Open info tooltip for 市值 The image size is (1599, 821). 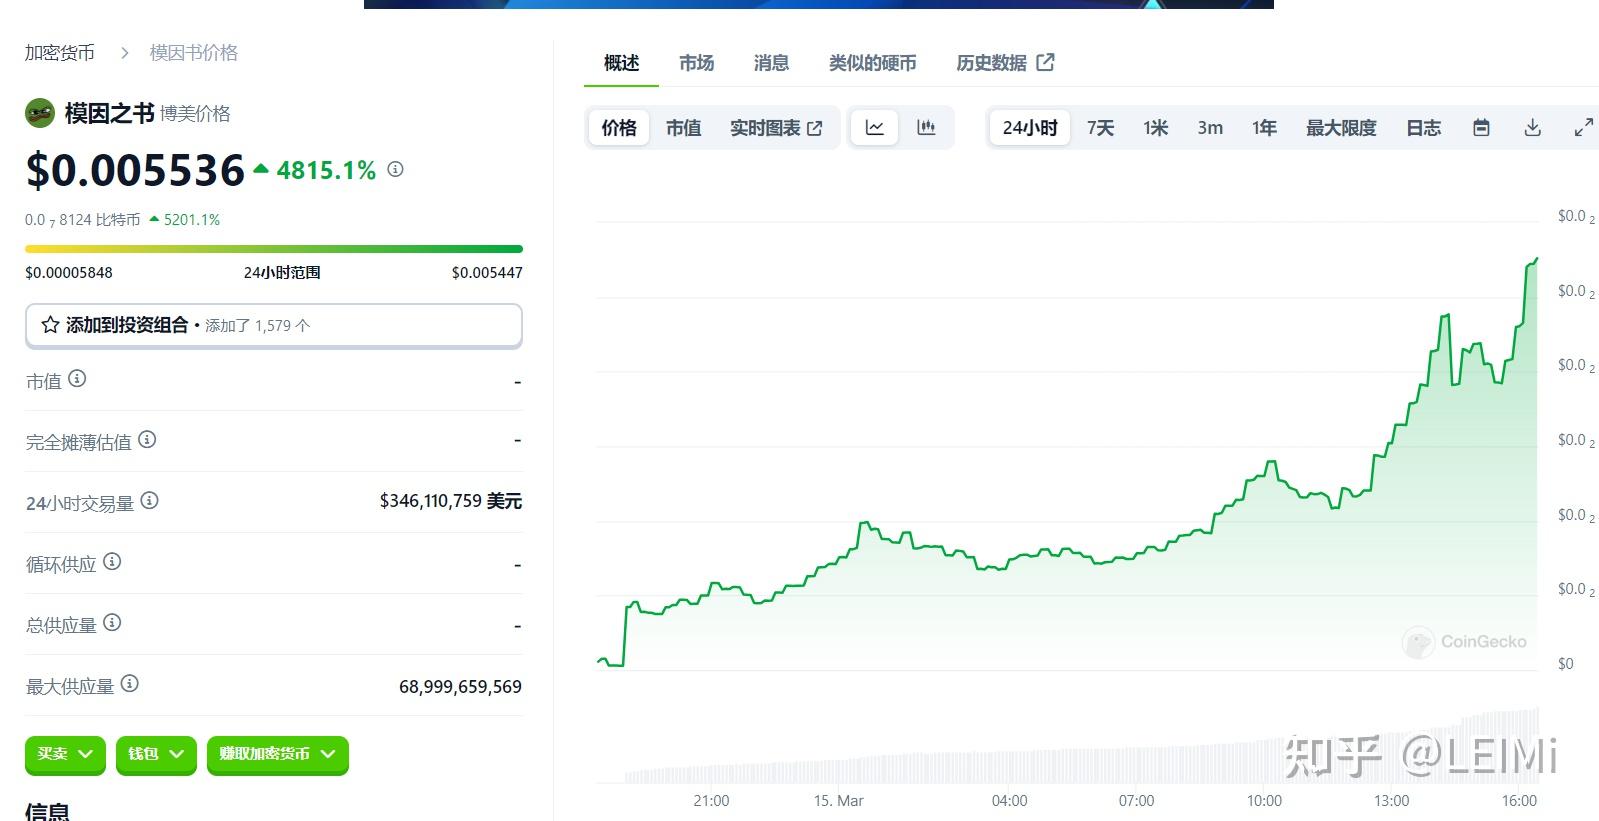click(x=77, y=379)
